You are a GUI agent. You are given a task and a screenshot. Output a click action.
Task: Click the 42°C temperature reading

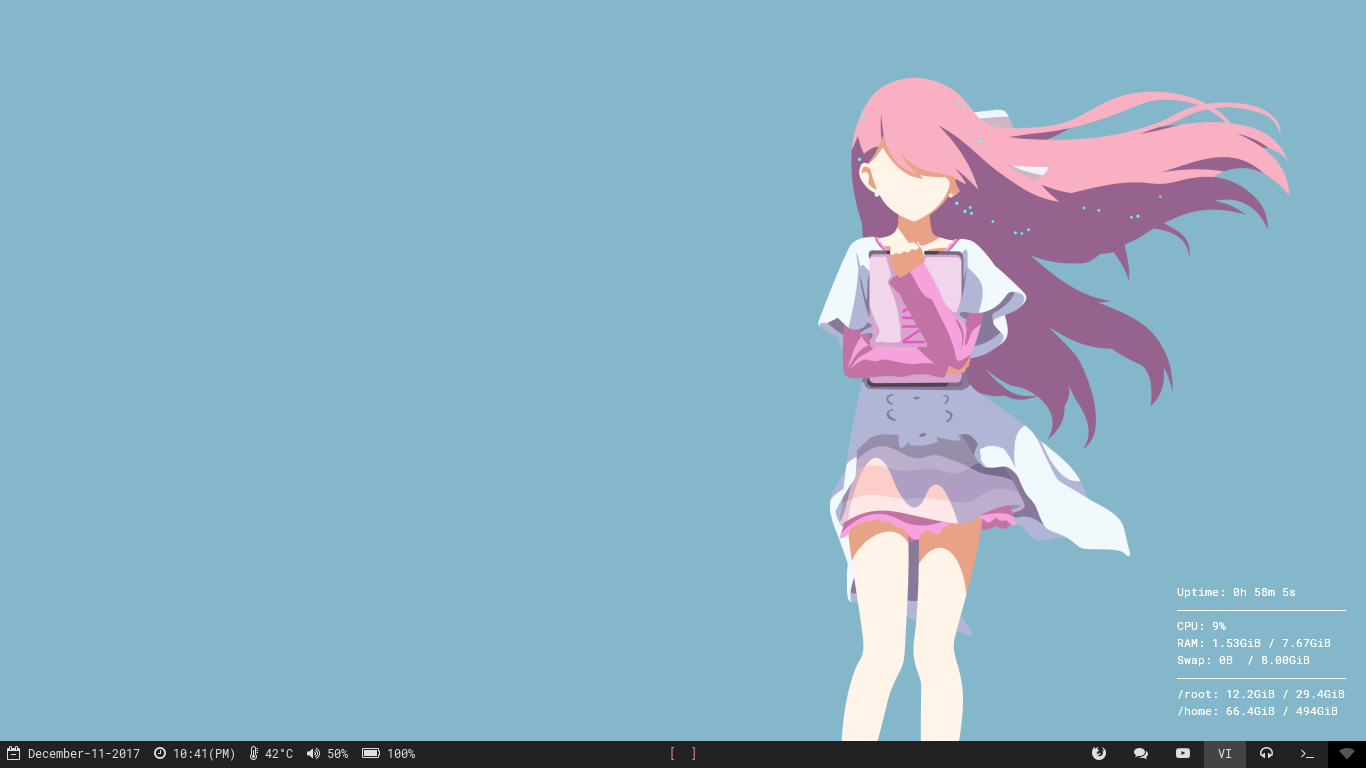pos(279,754)
